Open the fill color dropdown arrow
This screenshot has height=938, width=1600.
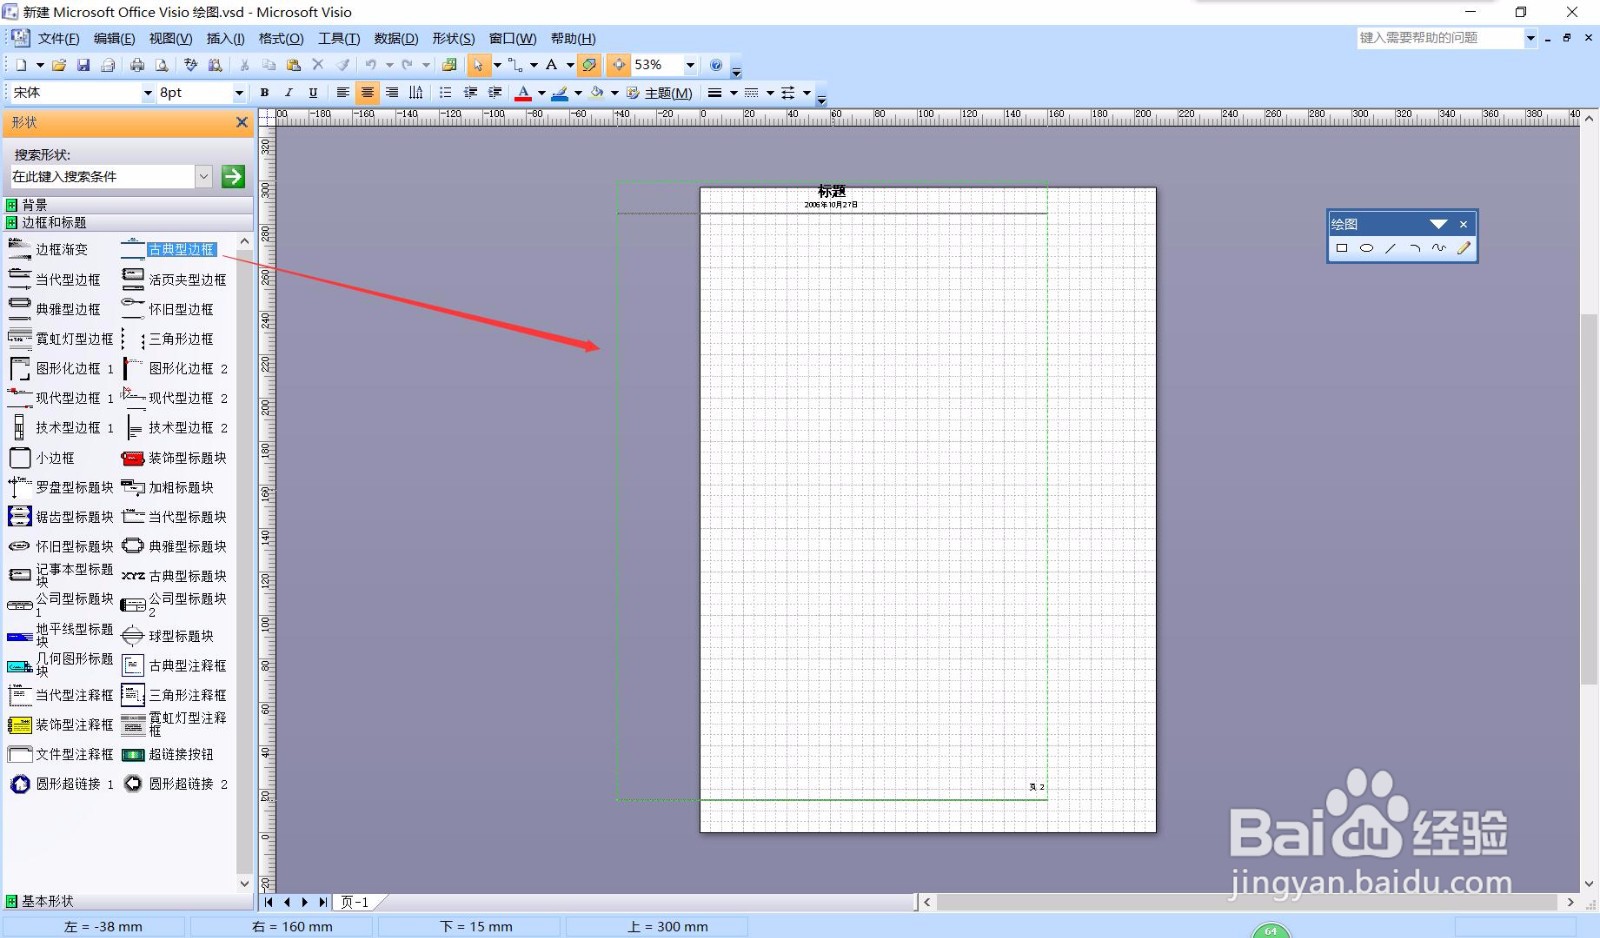[x=614, y=93]
